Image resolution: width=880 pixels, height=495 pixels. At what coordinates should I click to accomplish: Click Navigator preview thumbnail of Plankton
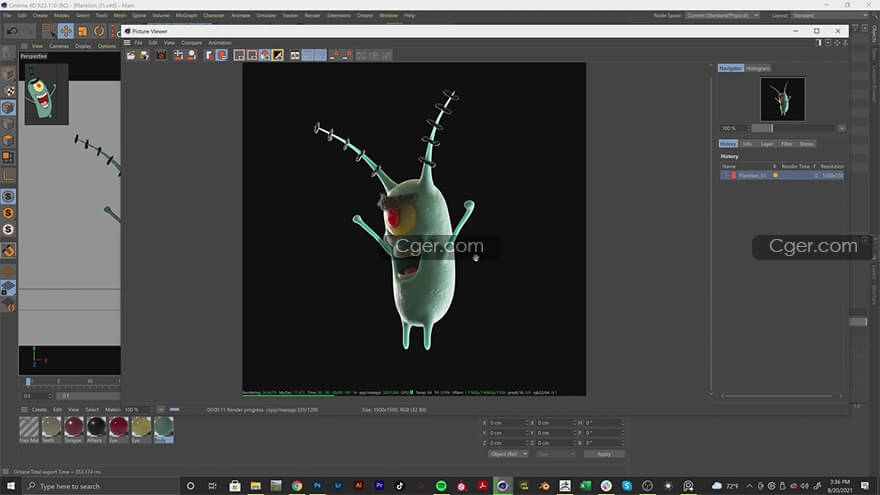pos(782,99)
